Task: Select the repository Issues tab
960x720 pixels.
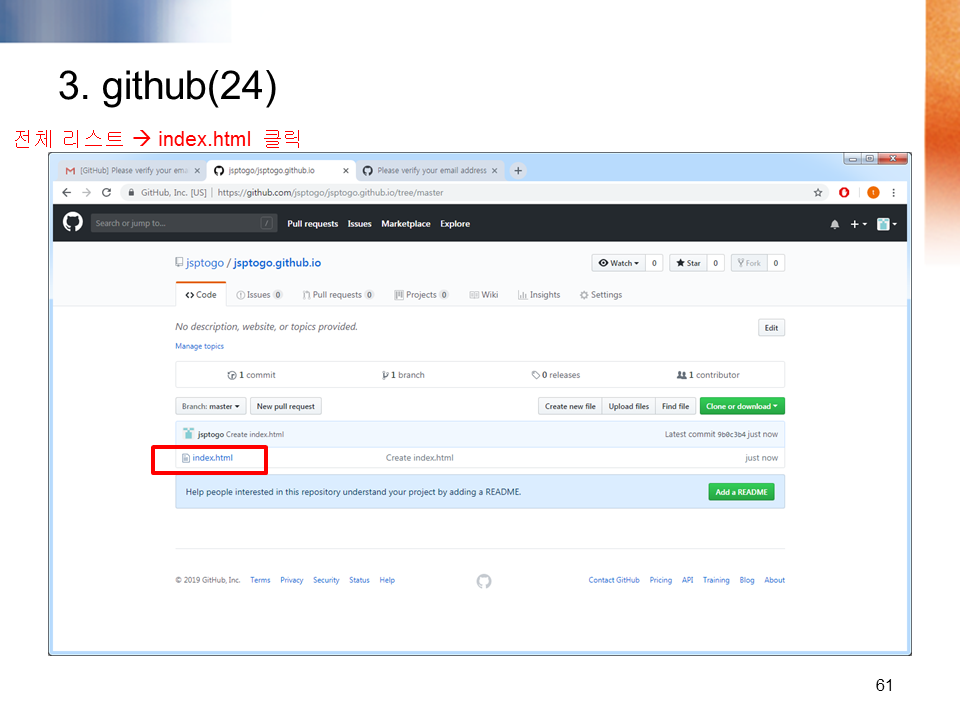Action: point(259,294)
